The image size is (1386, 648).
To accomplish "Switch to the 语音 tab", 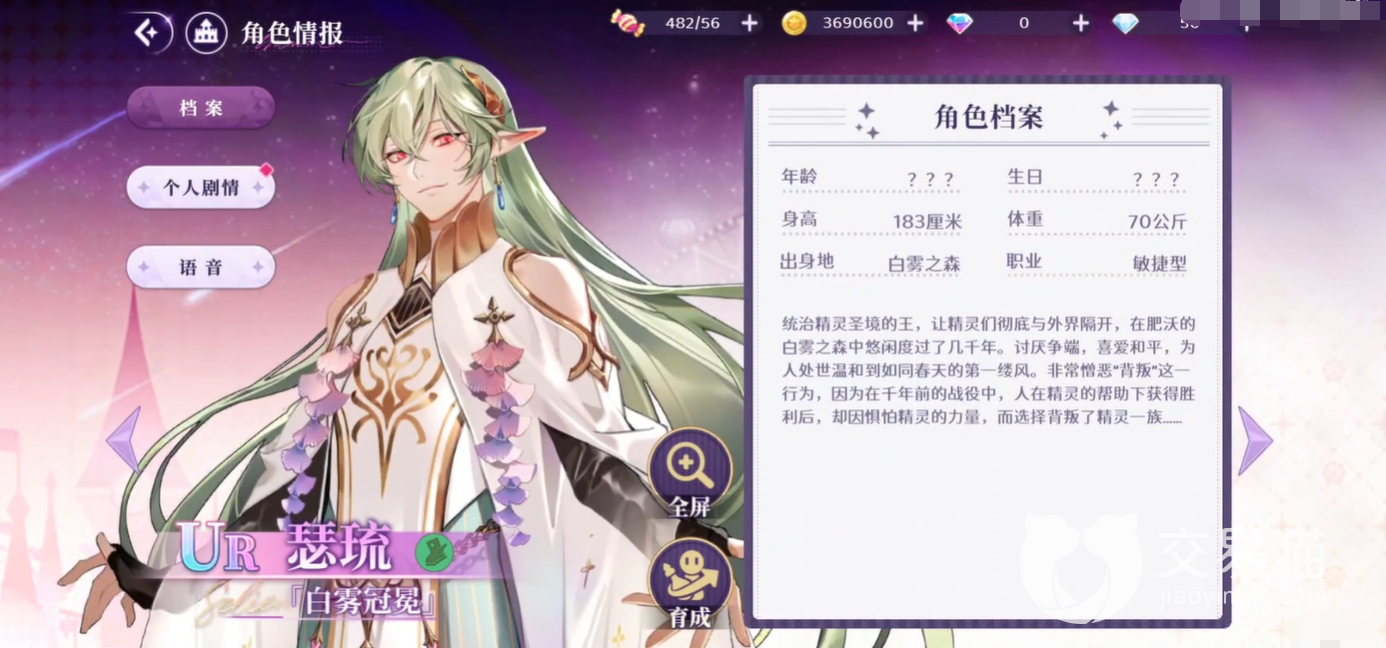I will coord(201,267).
